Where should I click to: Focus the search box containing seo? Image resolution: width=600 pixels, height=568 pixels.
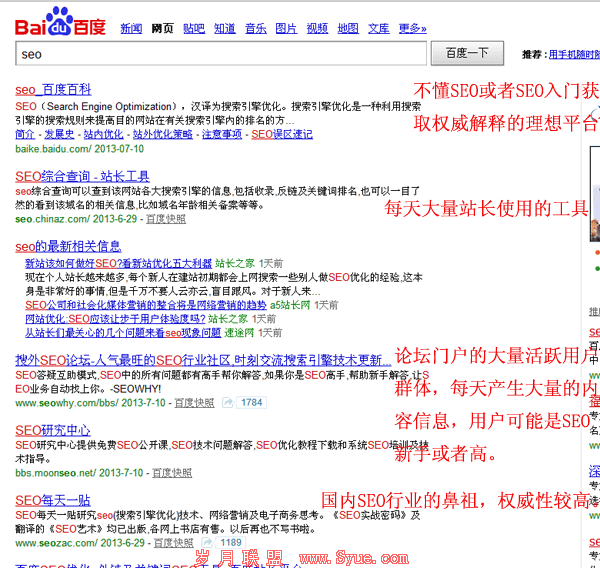221,54
